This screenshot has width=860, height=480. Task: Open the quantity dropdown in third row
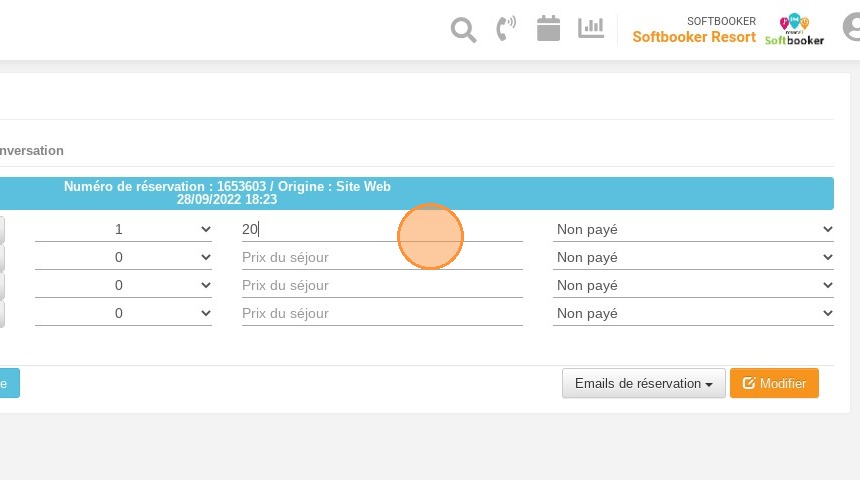point(123,285)
